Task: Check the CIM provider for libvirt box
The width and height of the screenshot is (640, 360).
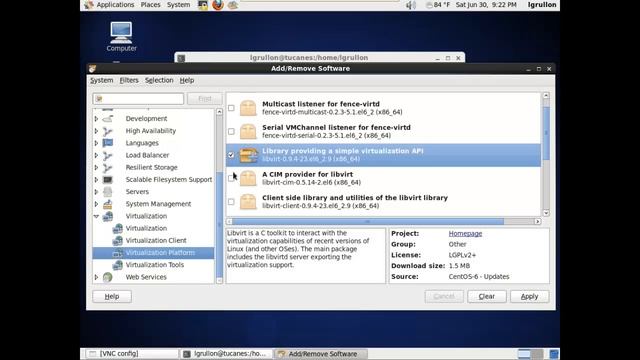Action: [x=231, y=178]
